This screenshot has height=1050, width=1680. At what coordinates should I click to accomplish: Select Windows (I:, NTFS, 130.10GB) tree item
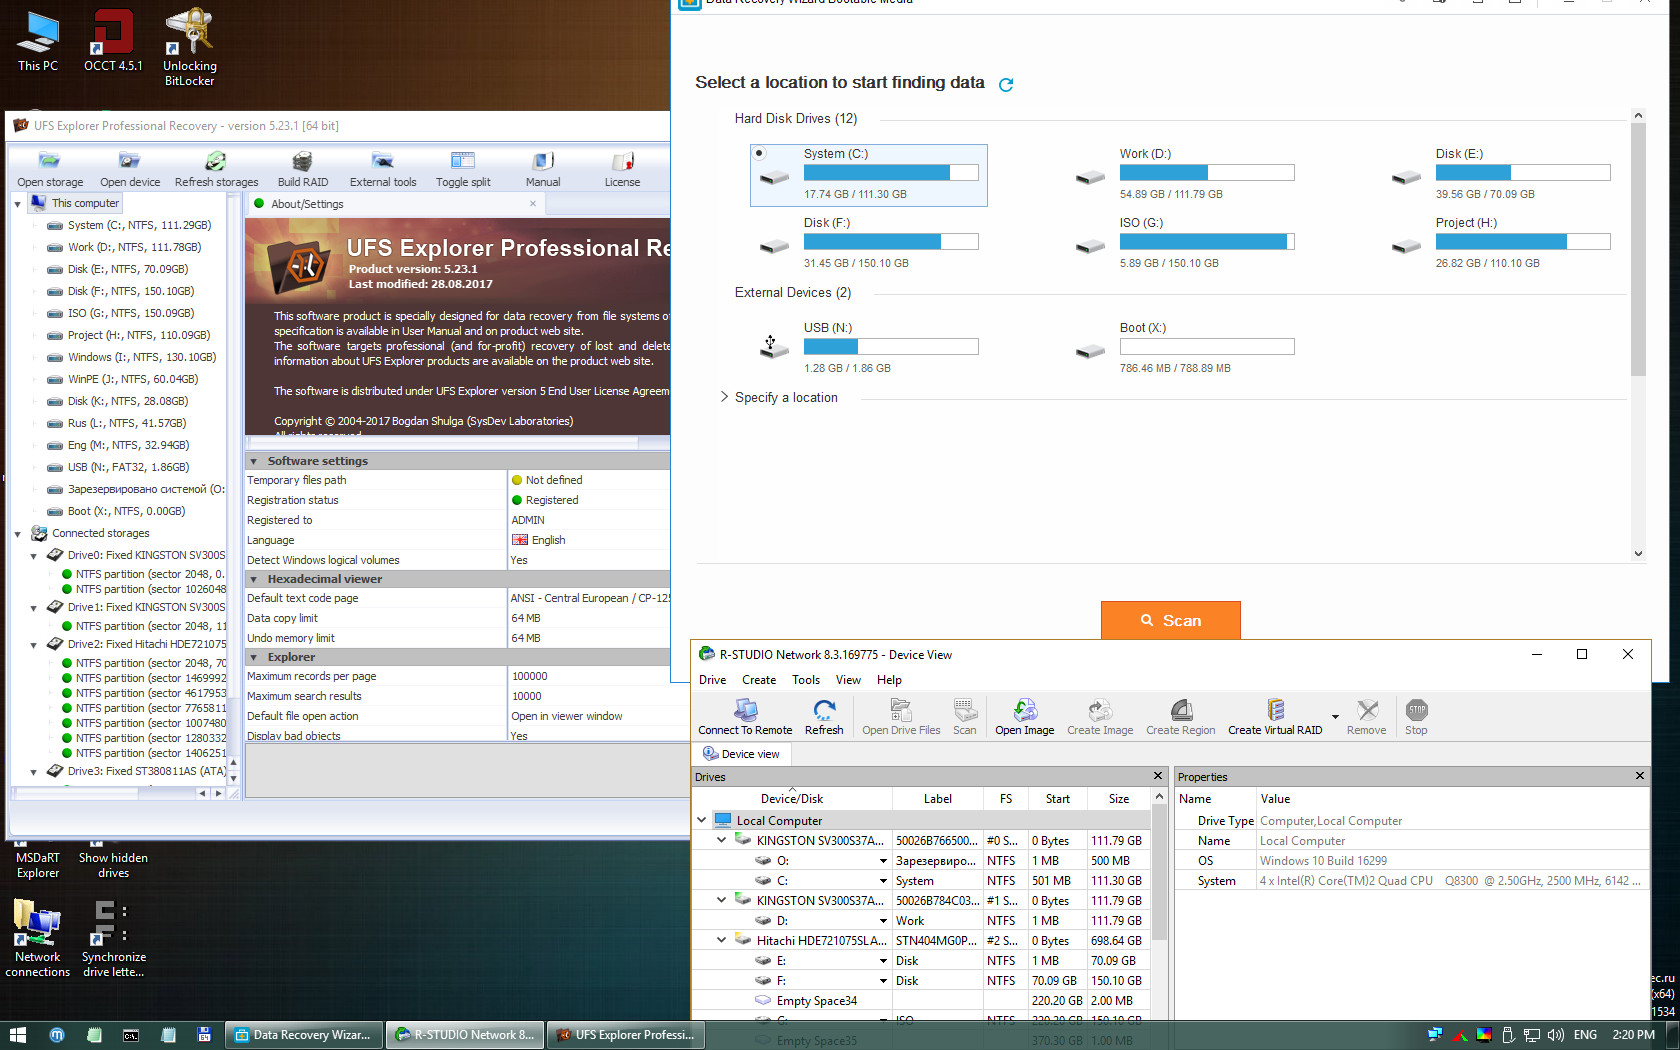point(141,358)
